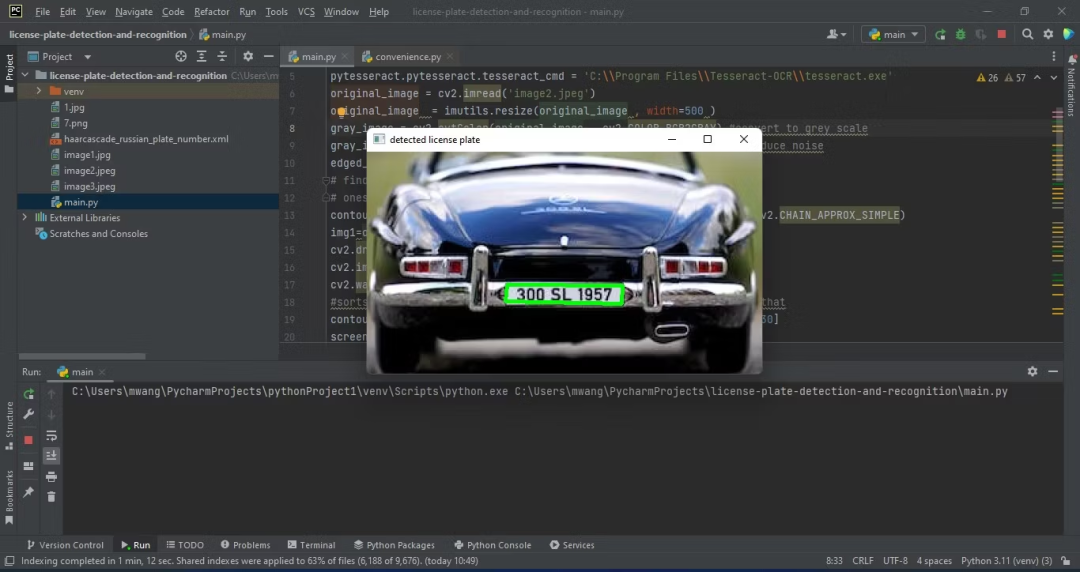Open Services tool window

tap(572, 545)
